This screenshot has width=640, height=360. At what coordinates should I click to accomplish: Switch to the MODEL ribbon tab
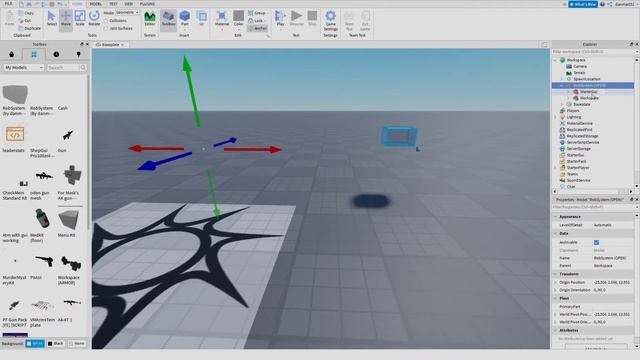tap(96, 4)
